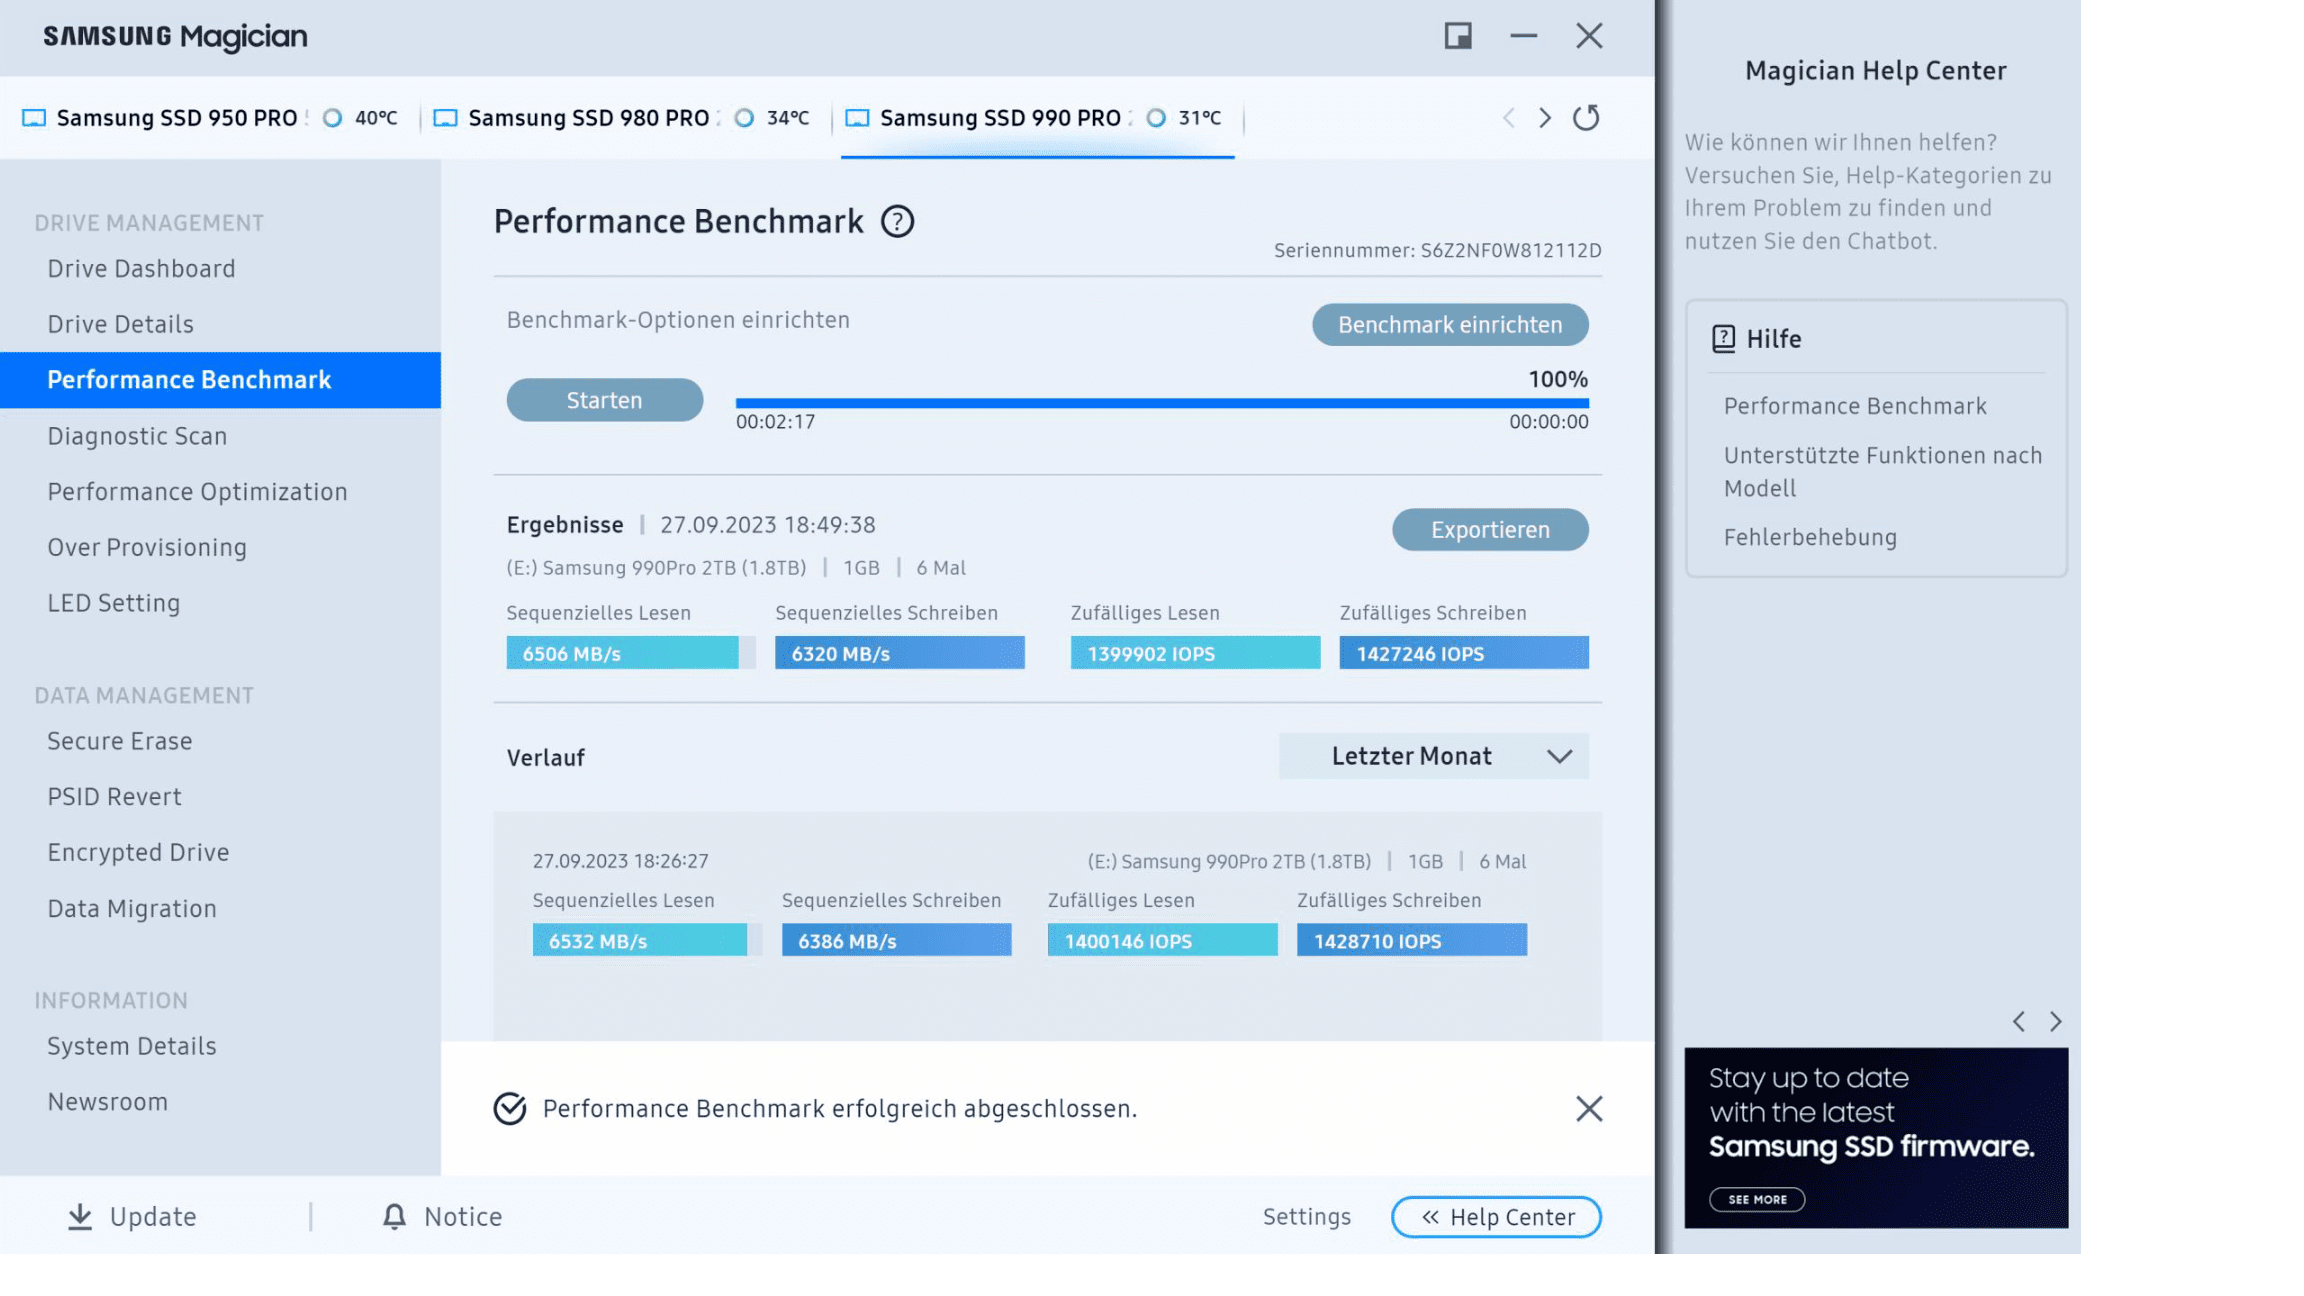Go to previous help center banner
The width and height of the screenshot is (2304, 1296).
2019,1021
